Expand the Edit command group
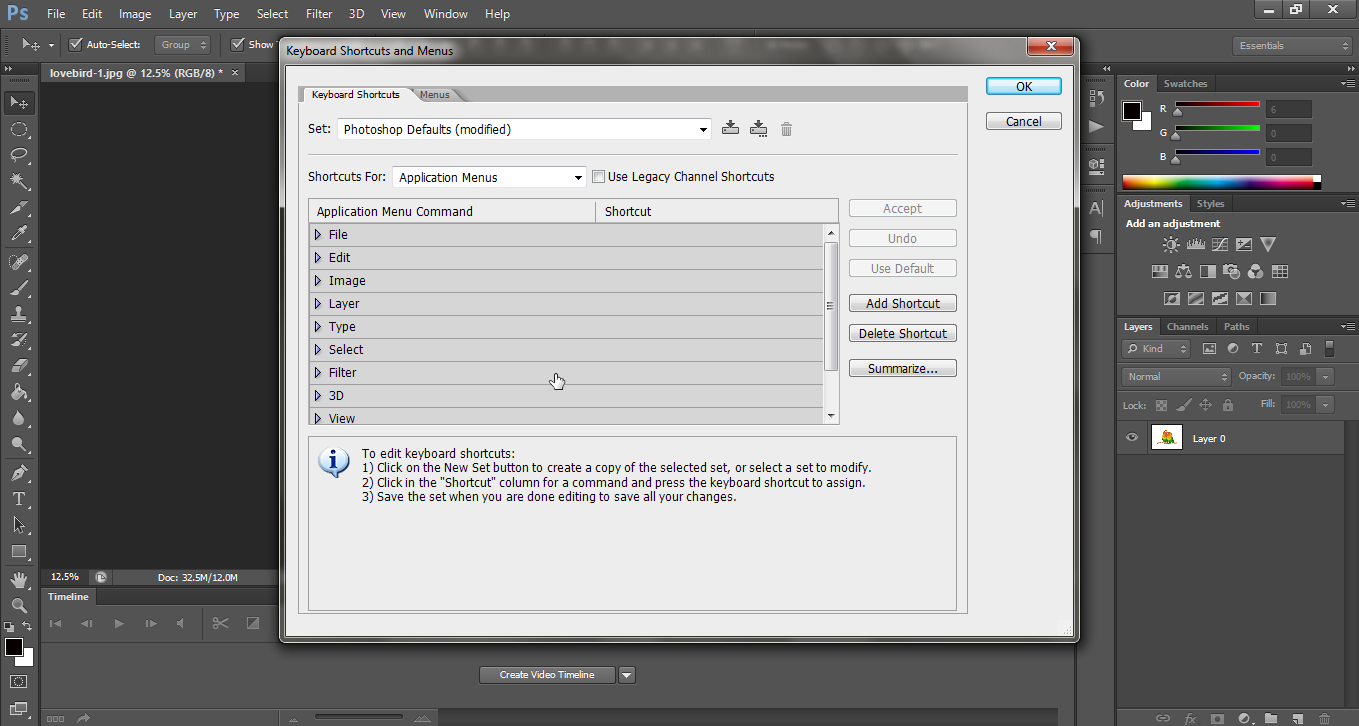The height and width of the screenshot is (726, 1359). pos(318,258)
